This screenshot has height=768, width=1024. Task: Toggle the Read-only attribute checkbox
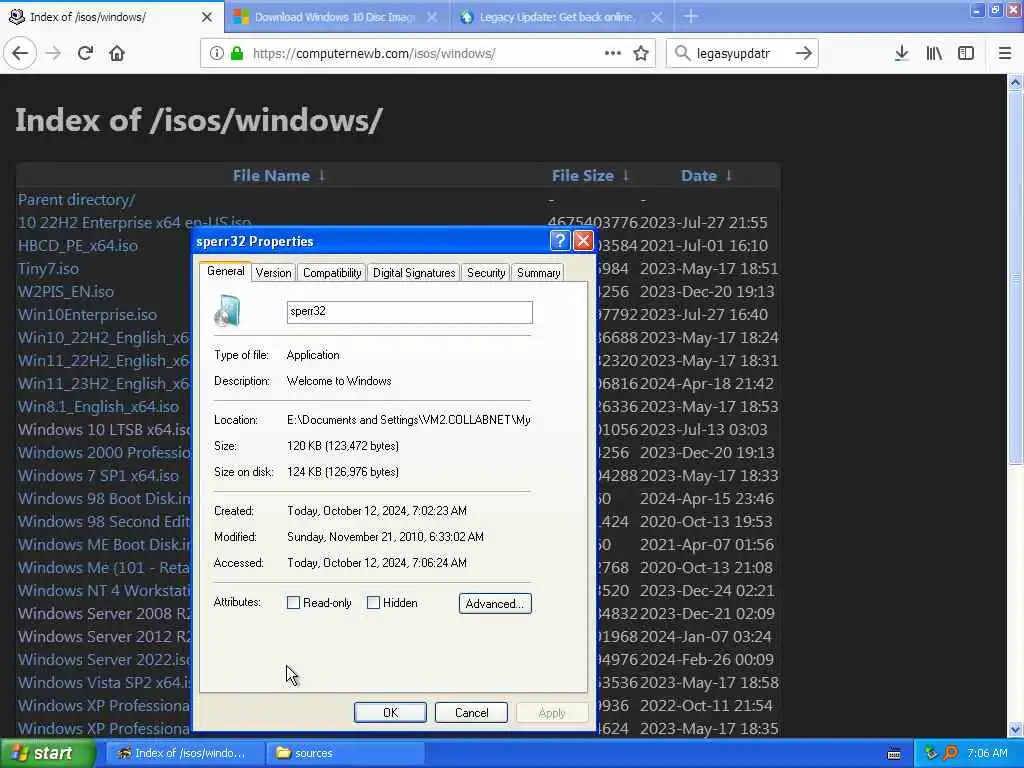point(293,603)
